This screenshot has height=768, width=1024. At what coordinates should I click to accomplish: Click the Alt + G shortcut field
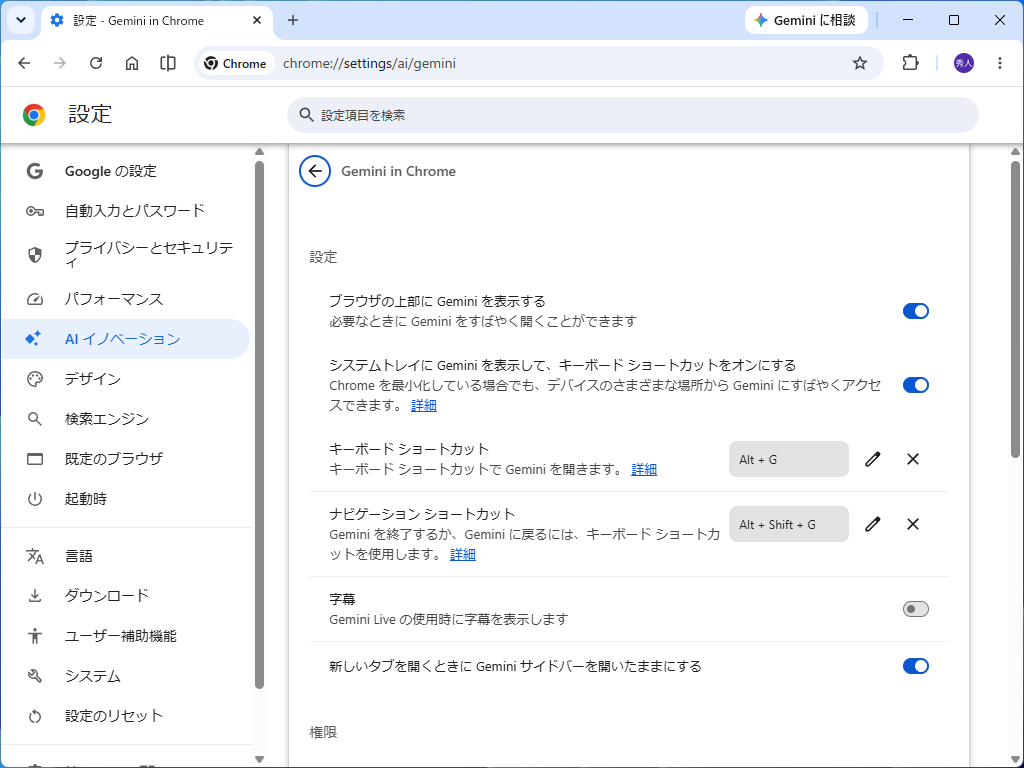(x=789, y=459)
